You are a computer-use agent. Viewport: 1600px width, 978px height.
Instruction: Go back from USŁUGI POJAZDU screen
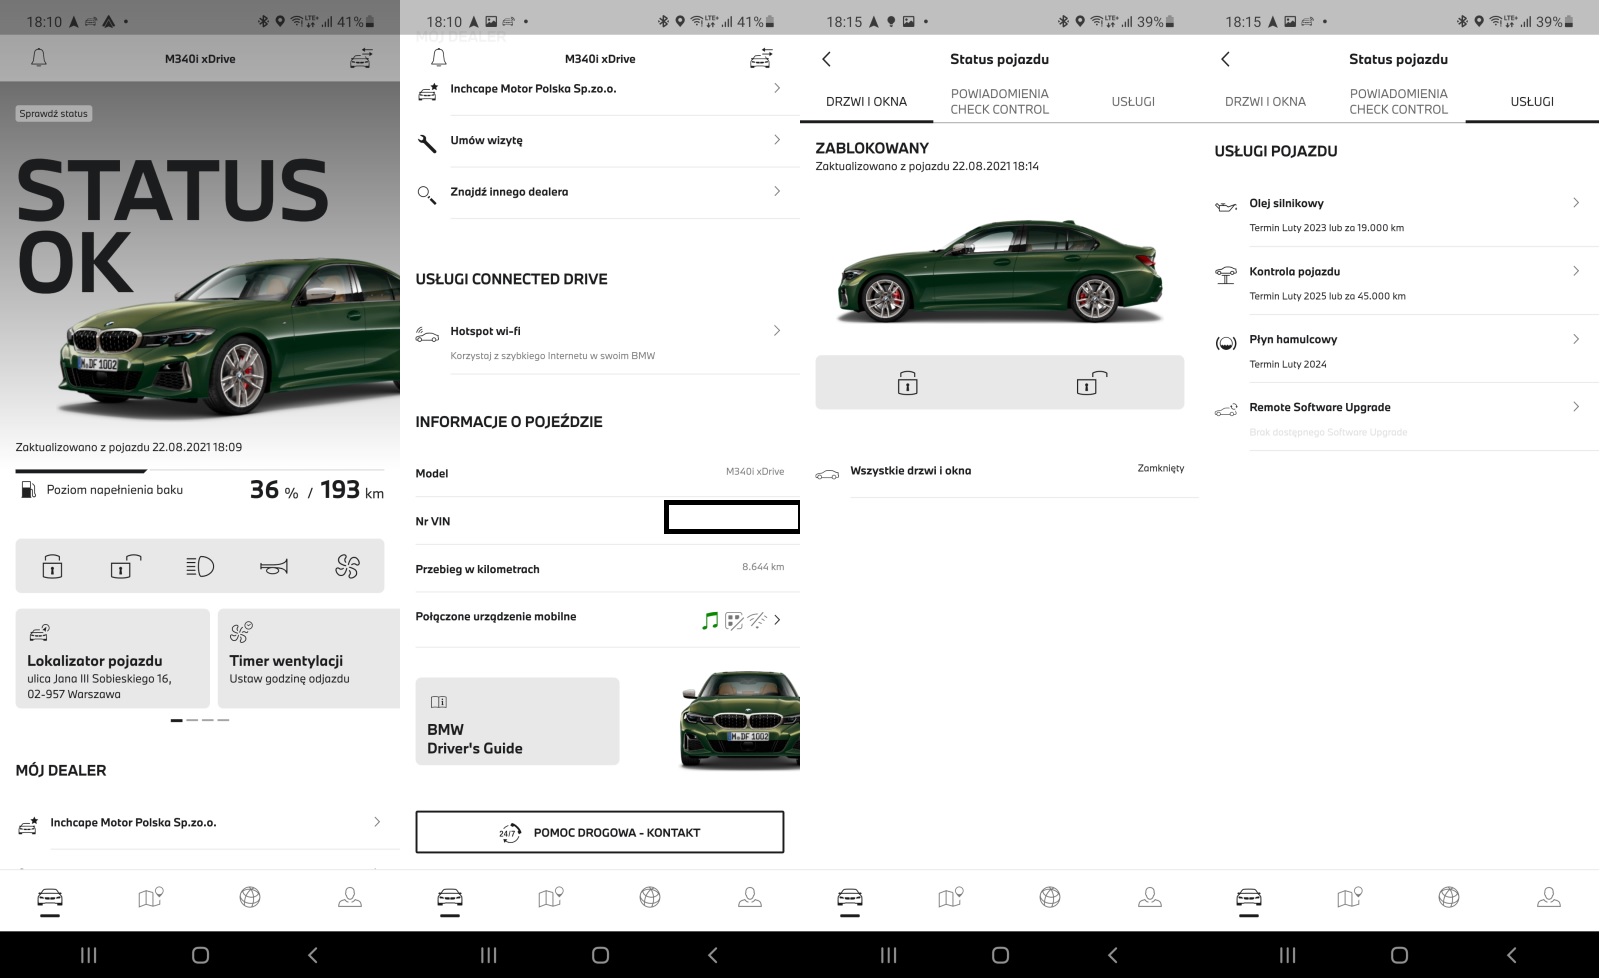1226,59
